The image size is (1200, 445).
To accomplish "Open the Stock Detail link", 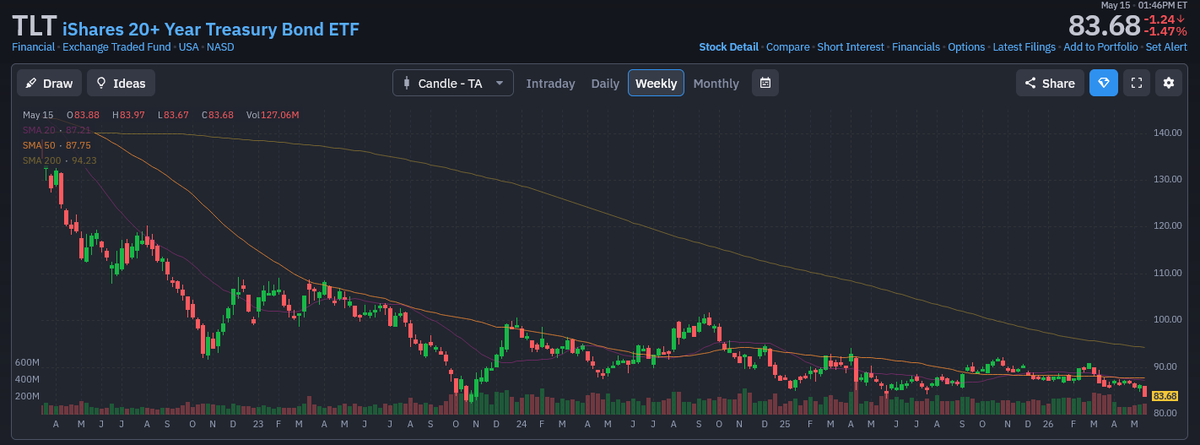I will [729, 47].
